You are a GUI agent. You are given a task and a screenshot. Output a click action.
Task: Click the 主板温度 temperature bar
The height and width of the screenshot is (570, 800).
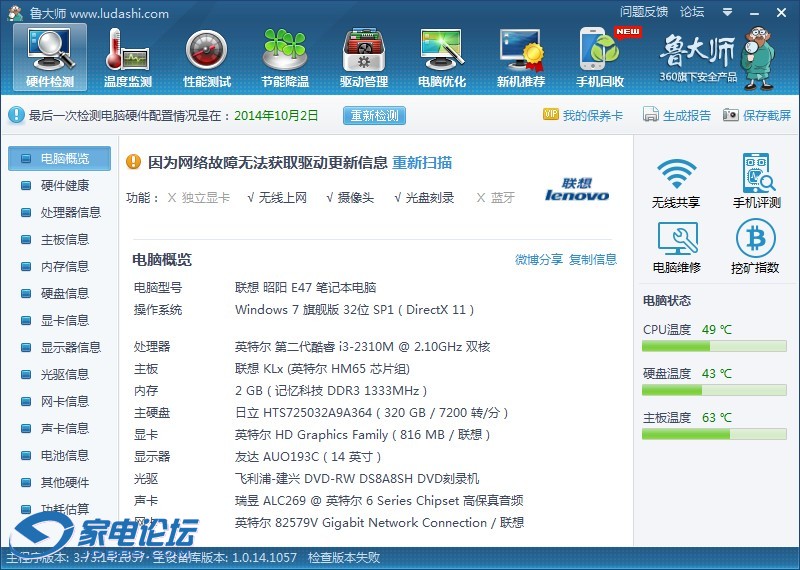(714, 434)
